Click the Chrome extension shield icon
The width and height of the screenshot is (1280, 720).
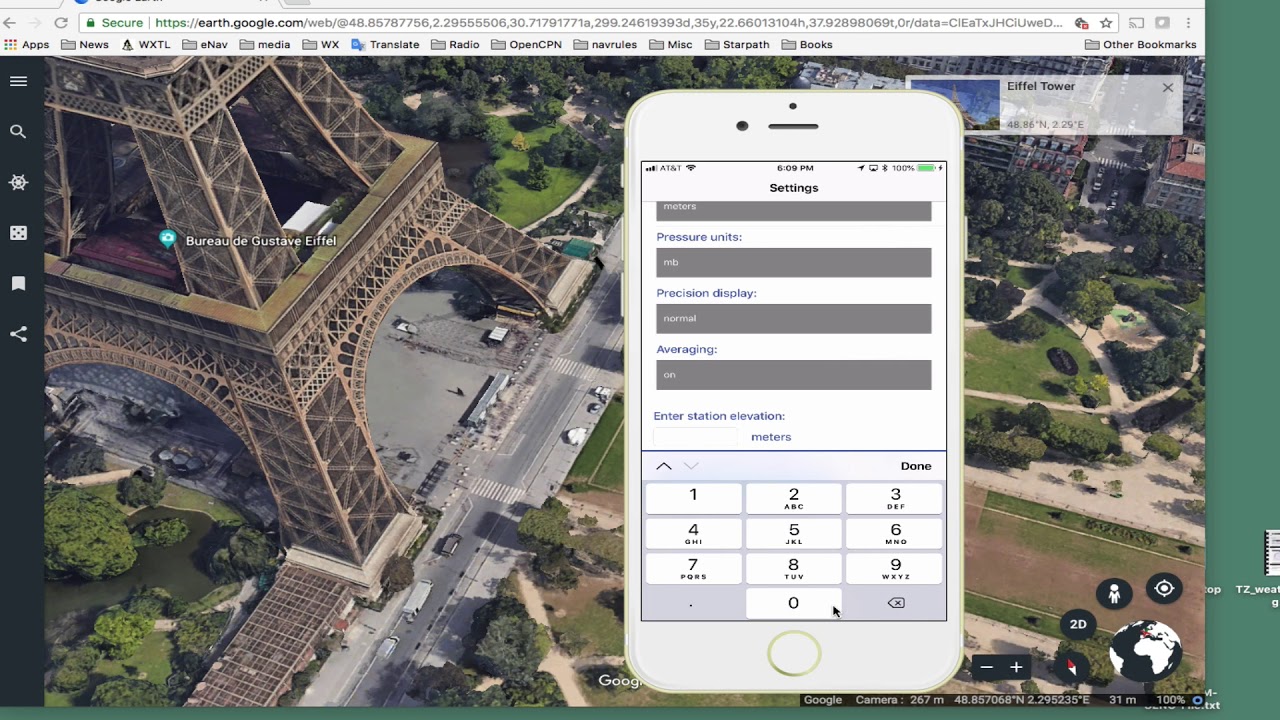[1162, 22]
